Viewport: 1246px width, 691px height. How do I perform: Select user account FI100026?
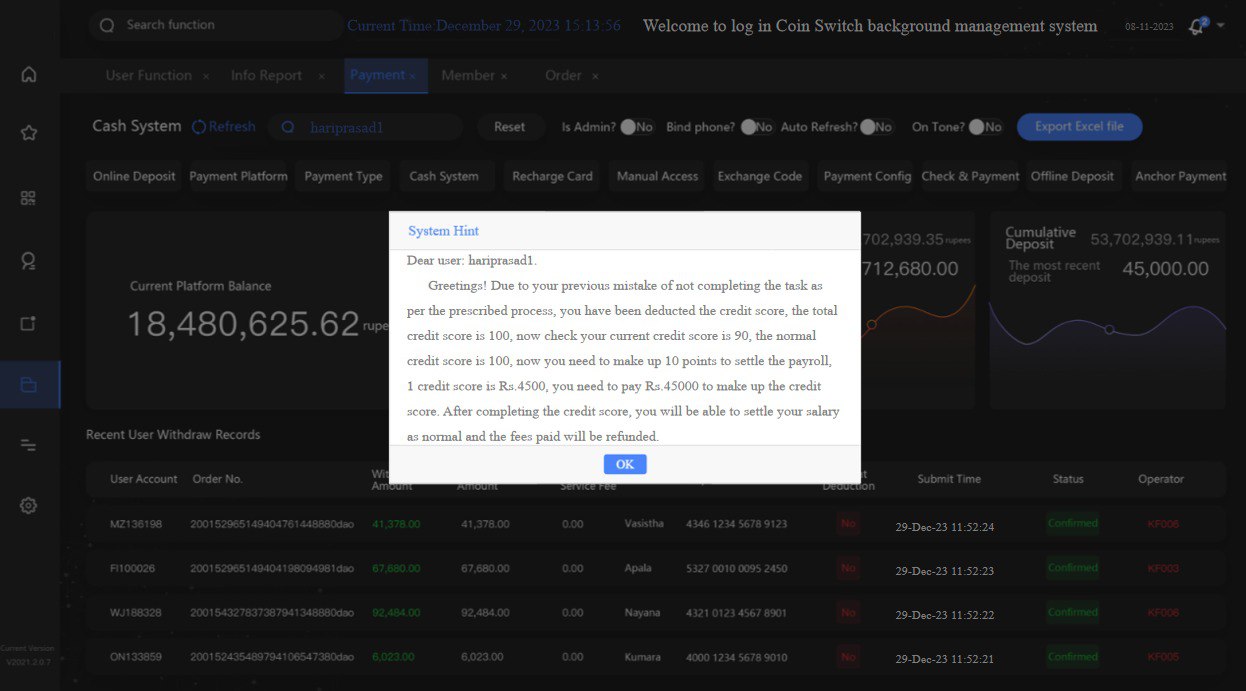133,568
